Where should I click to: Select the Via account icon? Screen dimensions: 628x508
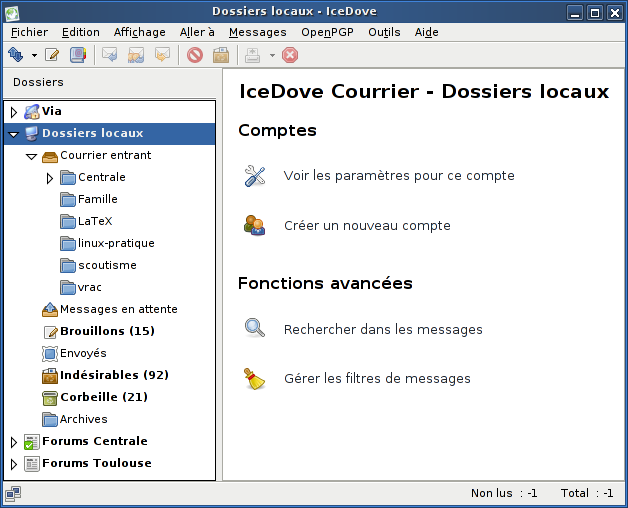pos(32,112)
